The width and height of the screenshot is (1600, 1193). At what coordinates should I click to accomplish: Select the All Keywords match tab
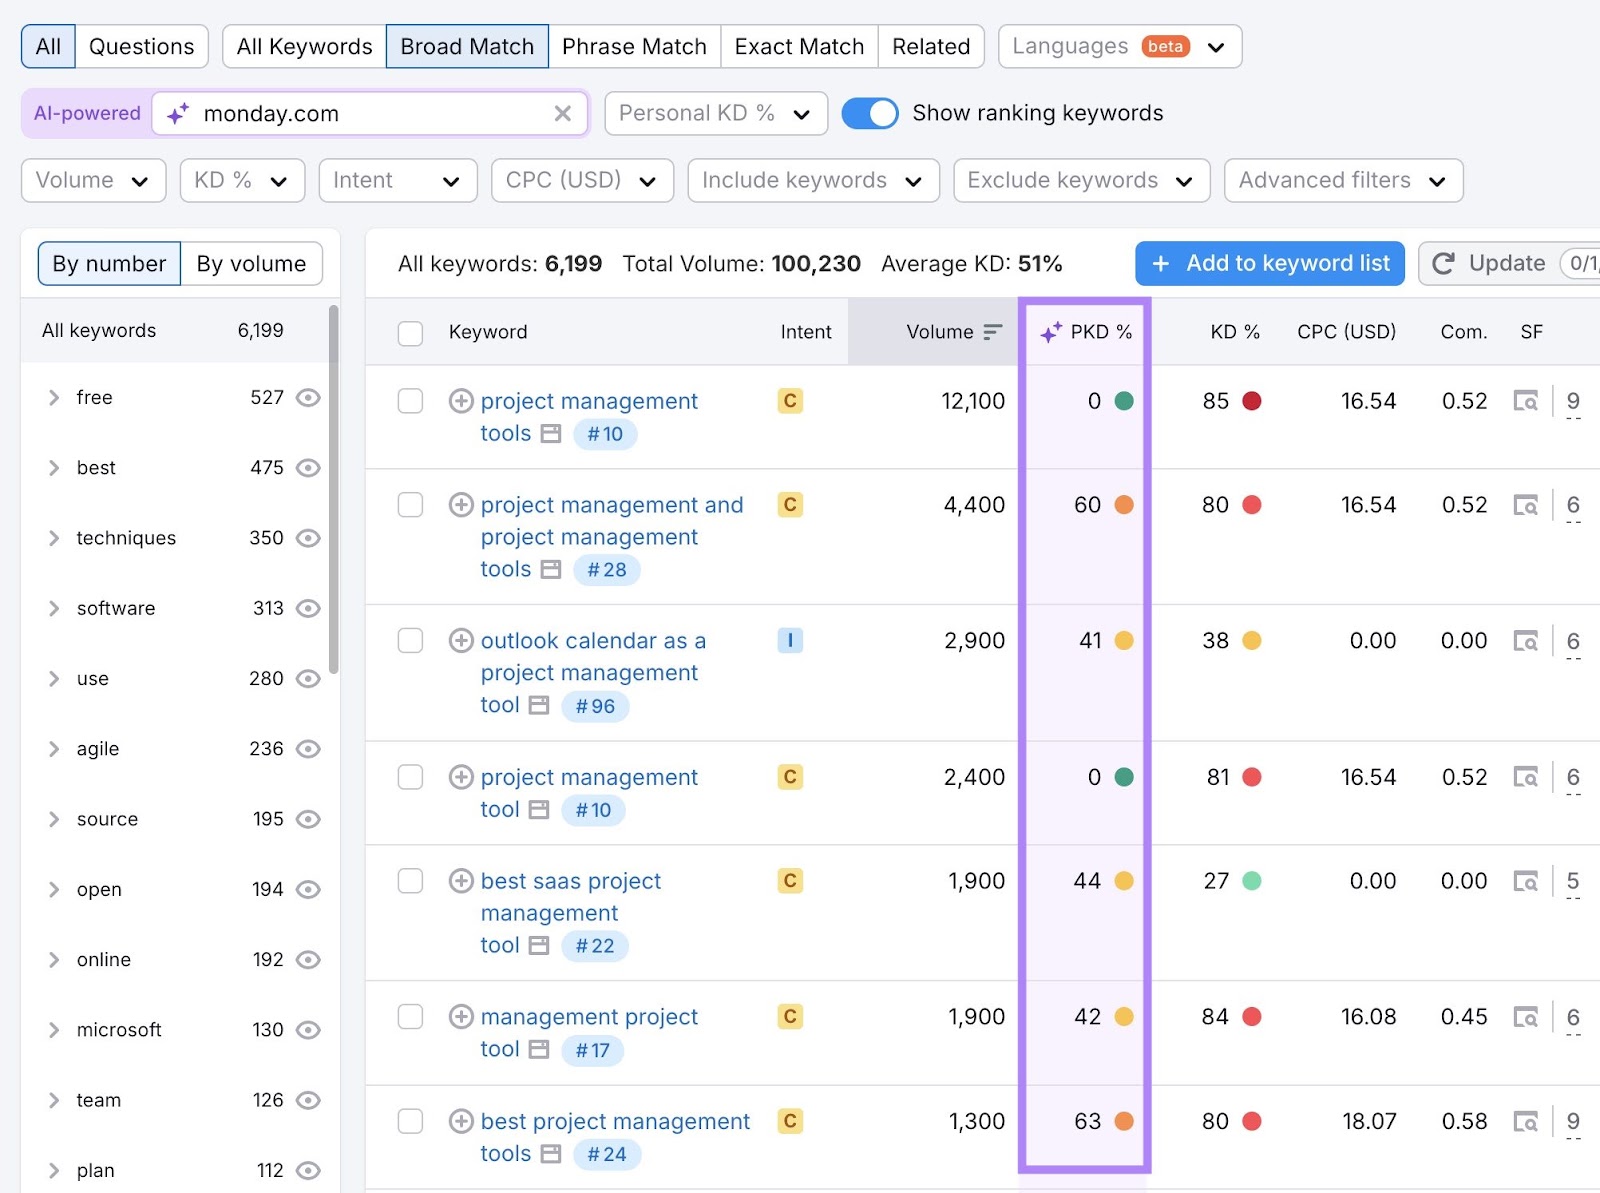click(x=304, y=47)
